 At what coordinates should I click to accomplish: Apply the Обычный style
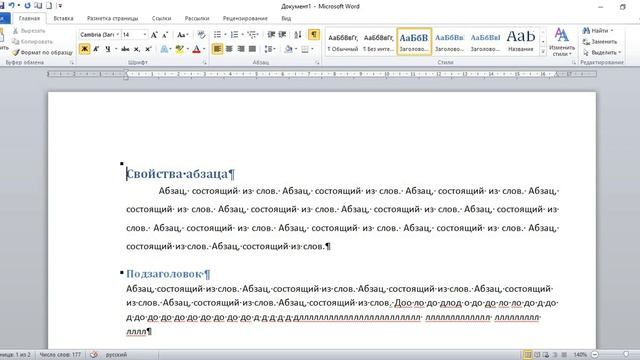pos(343,42)
